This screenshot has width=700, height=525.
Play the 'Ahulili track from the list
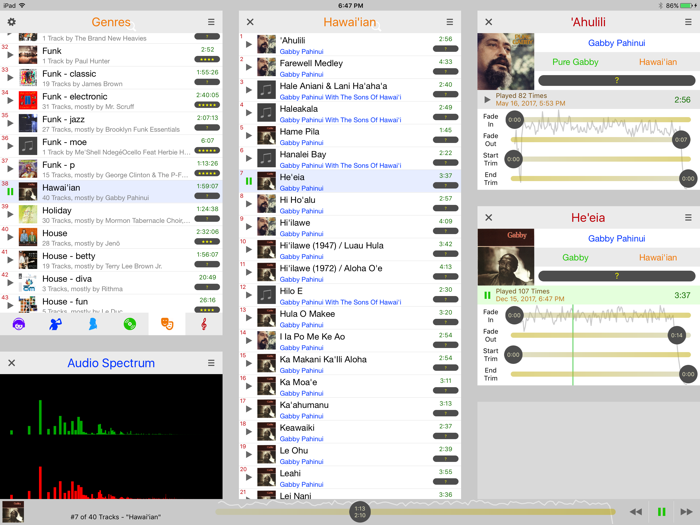tap(249, 45)
